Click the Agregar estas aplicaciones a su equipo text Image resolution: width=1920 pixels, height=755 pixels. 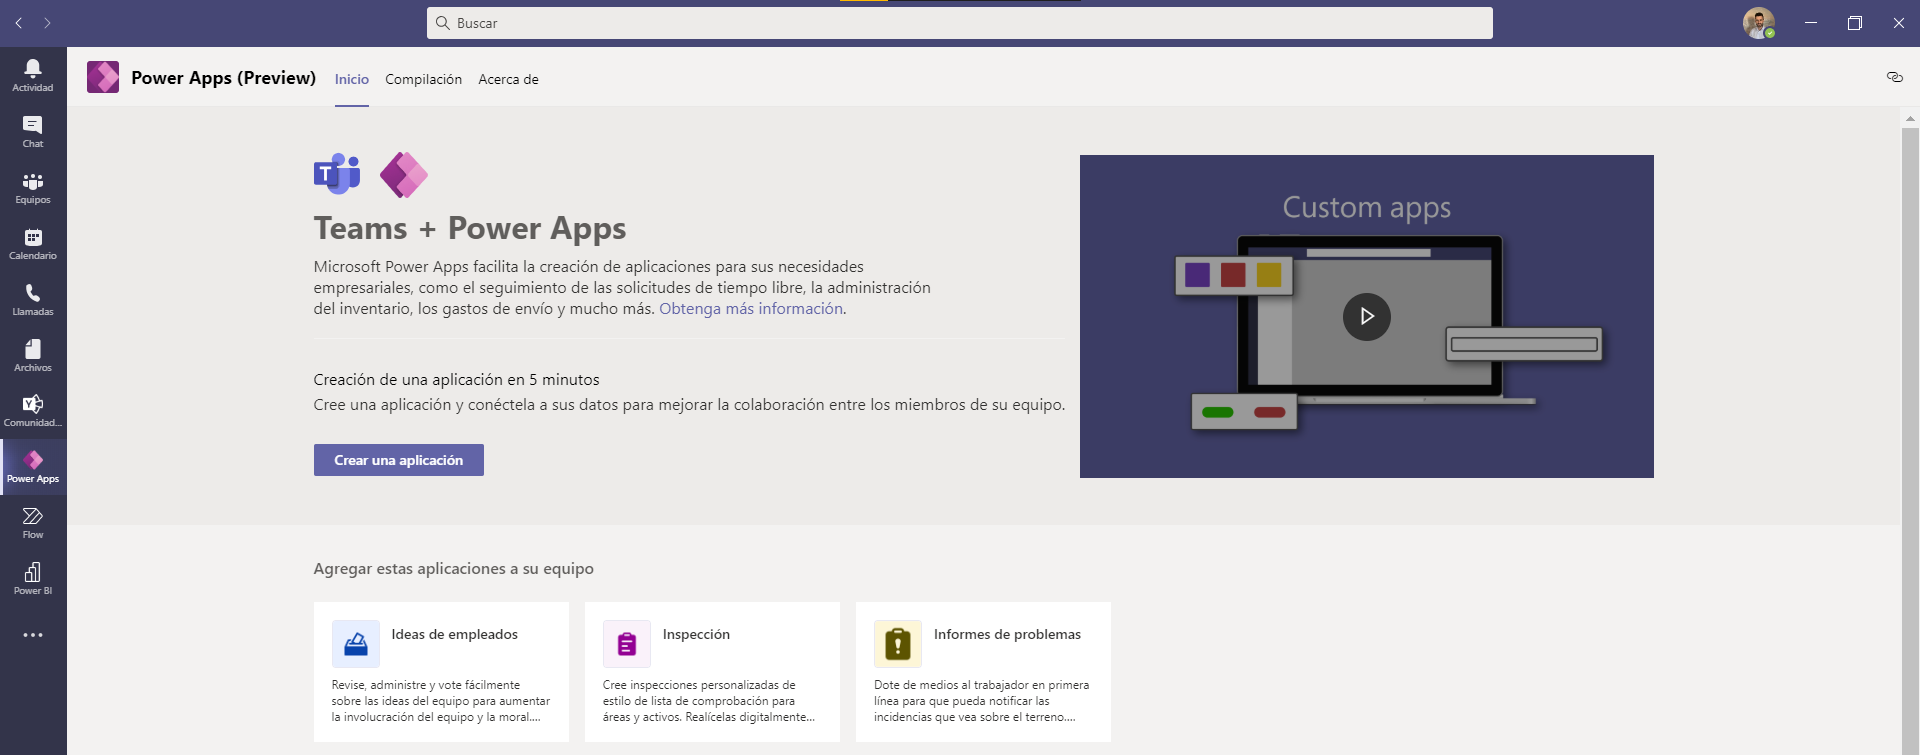pos(454,569)
